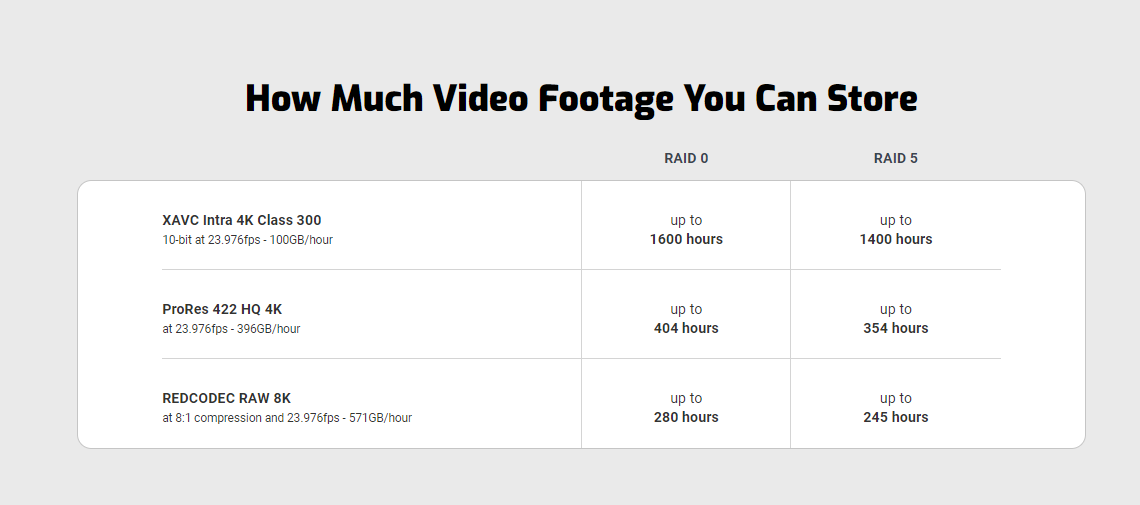Click "up to" above 280 hours
Viewport: 1140px width, 505px height.
[x=686, y=398]
